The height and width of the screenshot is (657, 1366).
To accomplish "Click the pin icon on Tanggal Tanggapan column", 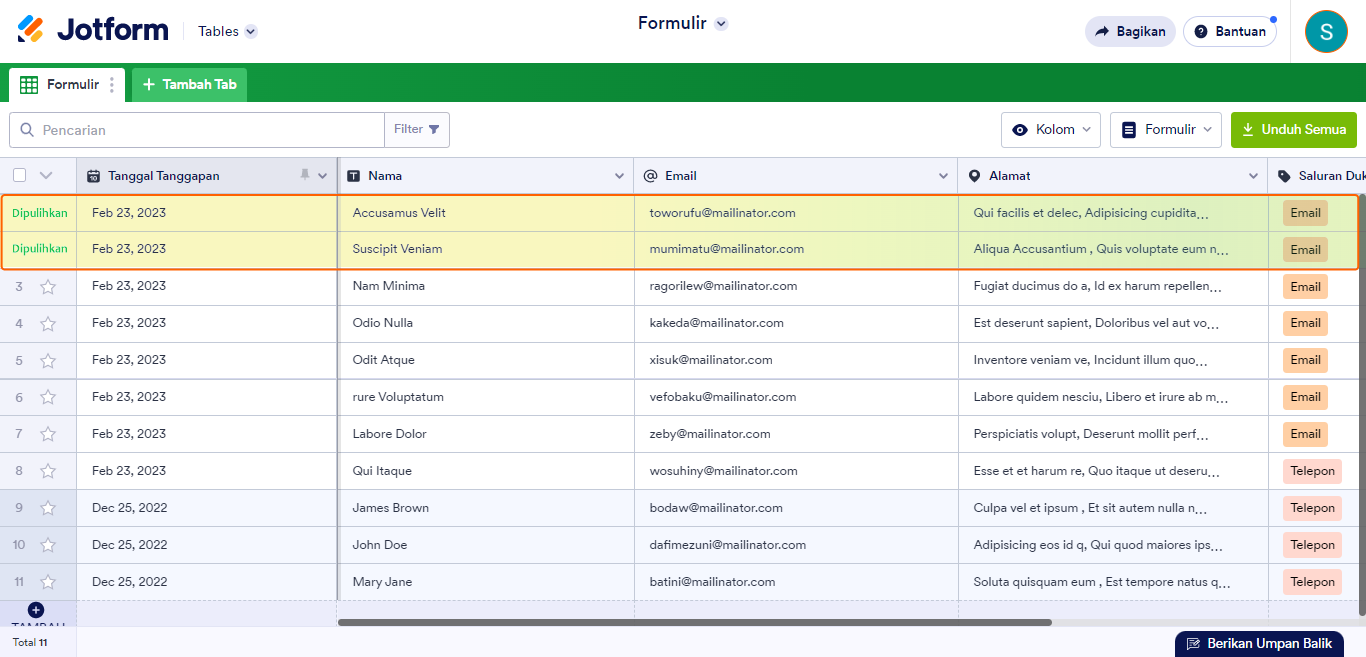I will point(305,175).
